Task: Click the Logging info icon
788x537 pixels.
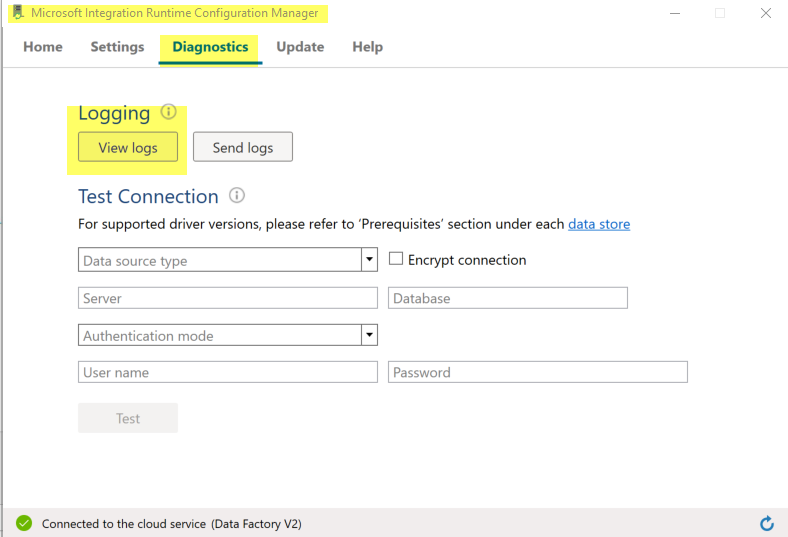Action: (168, 112)
